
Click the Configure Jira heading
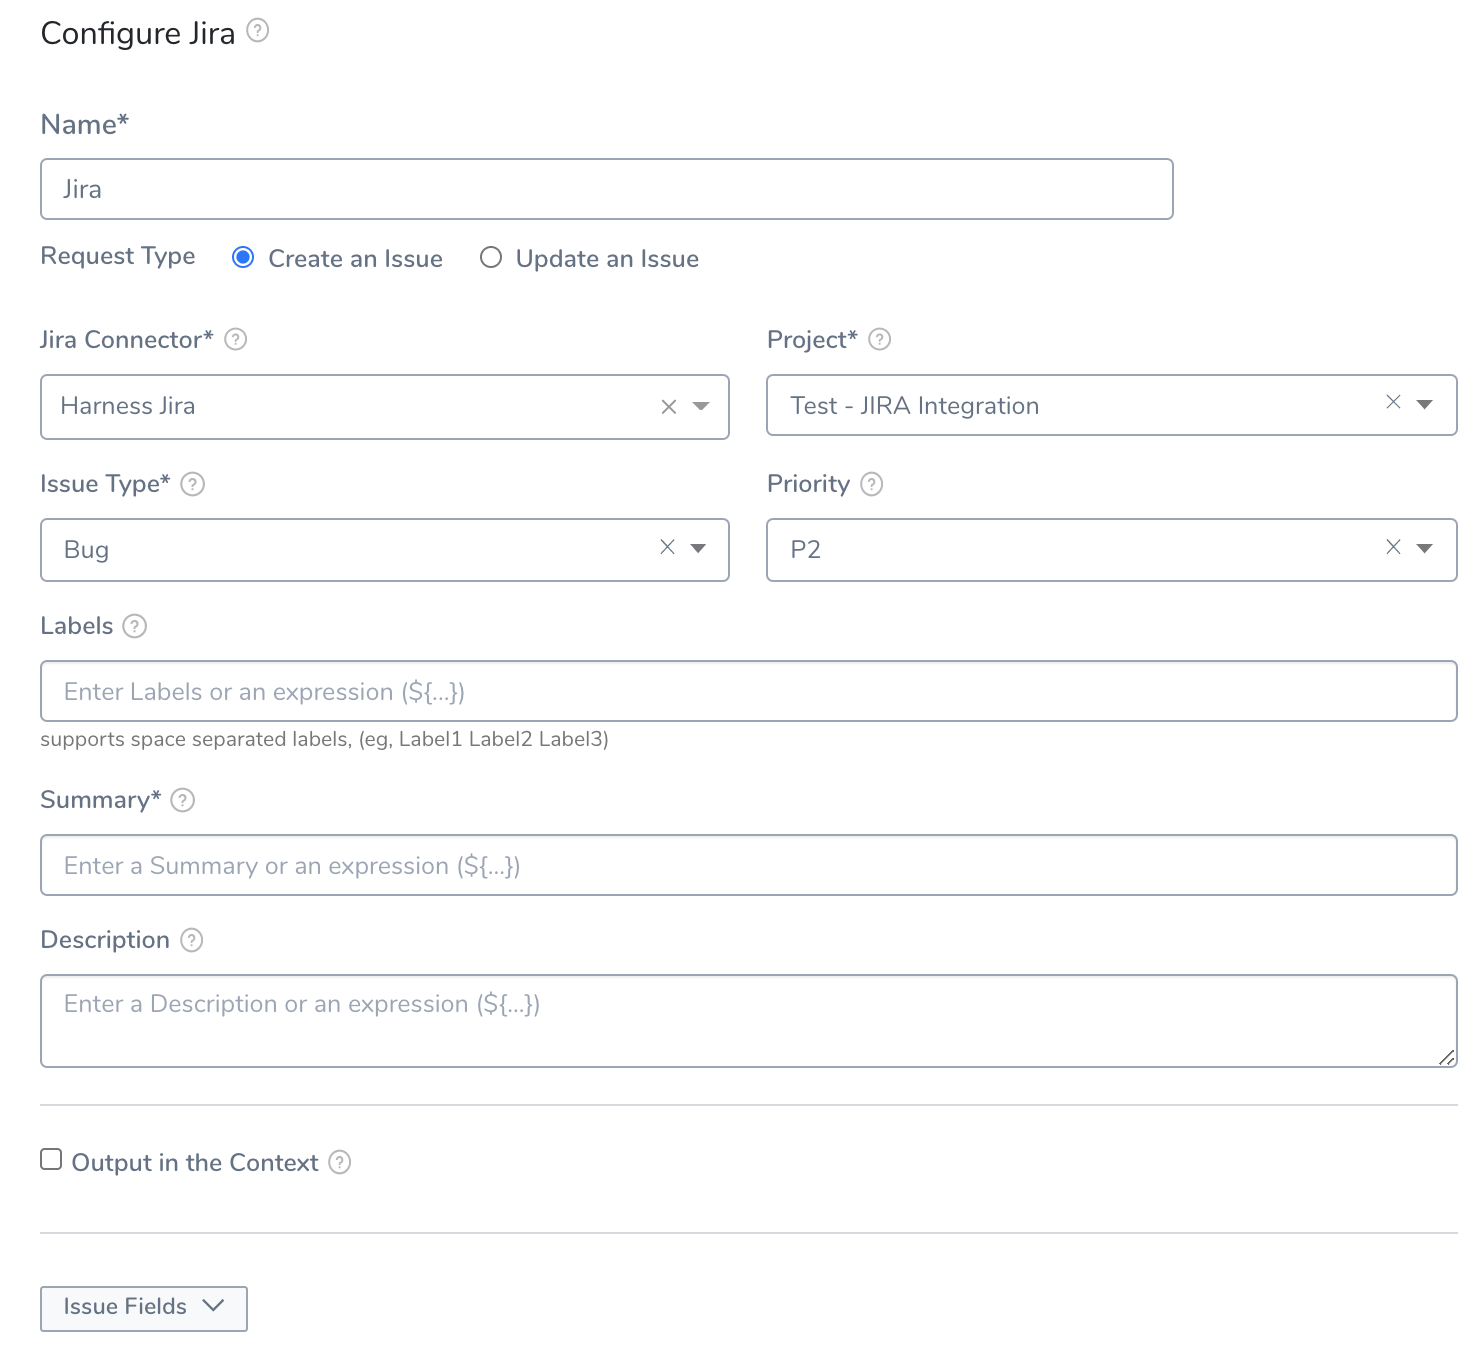pyautogui.click(x=138, y=33)
